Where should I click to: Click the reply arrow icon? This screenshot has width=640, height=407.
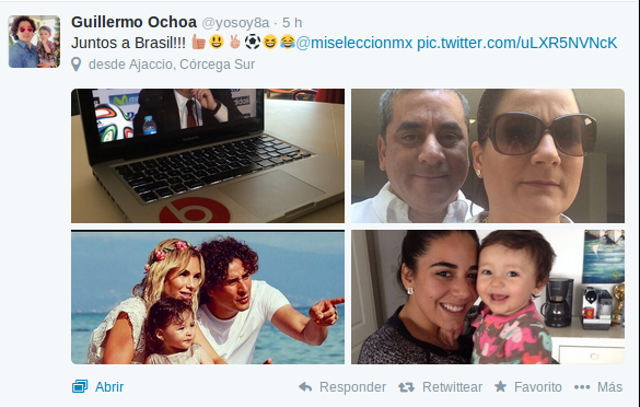(x=305, y=387)
